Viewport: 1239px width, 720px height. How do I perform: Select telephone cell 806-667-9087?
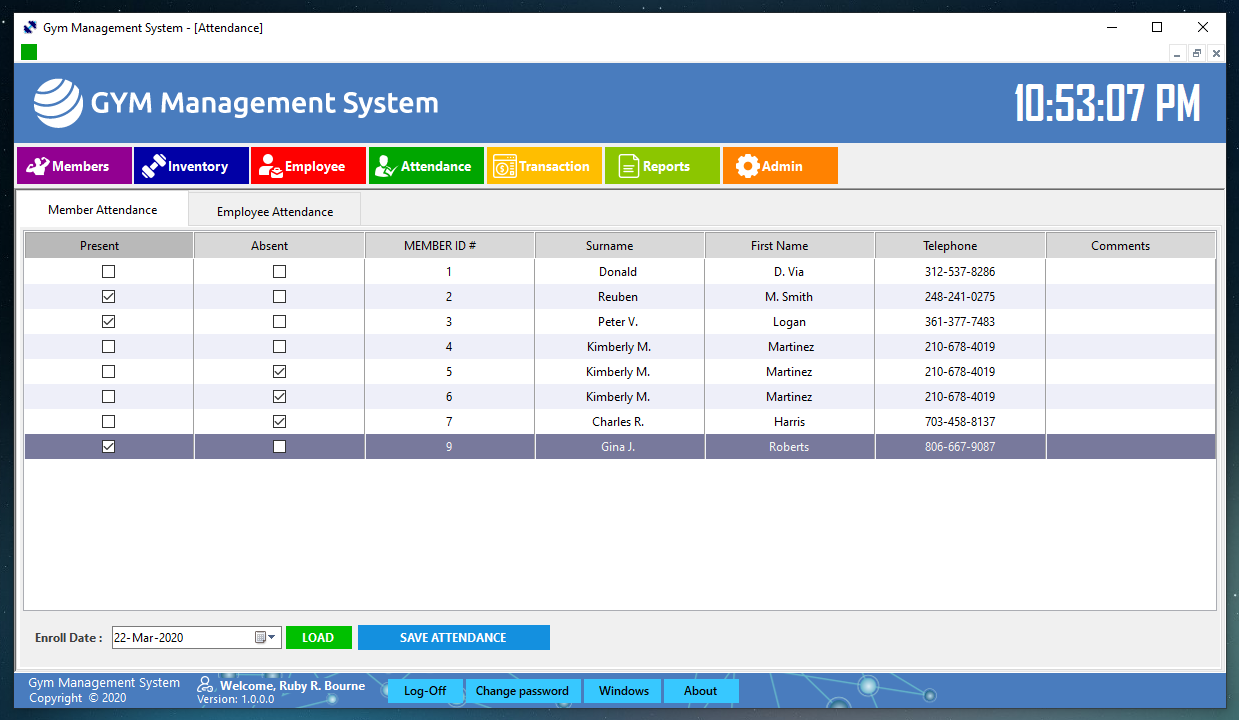(960, 447)
